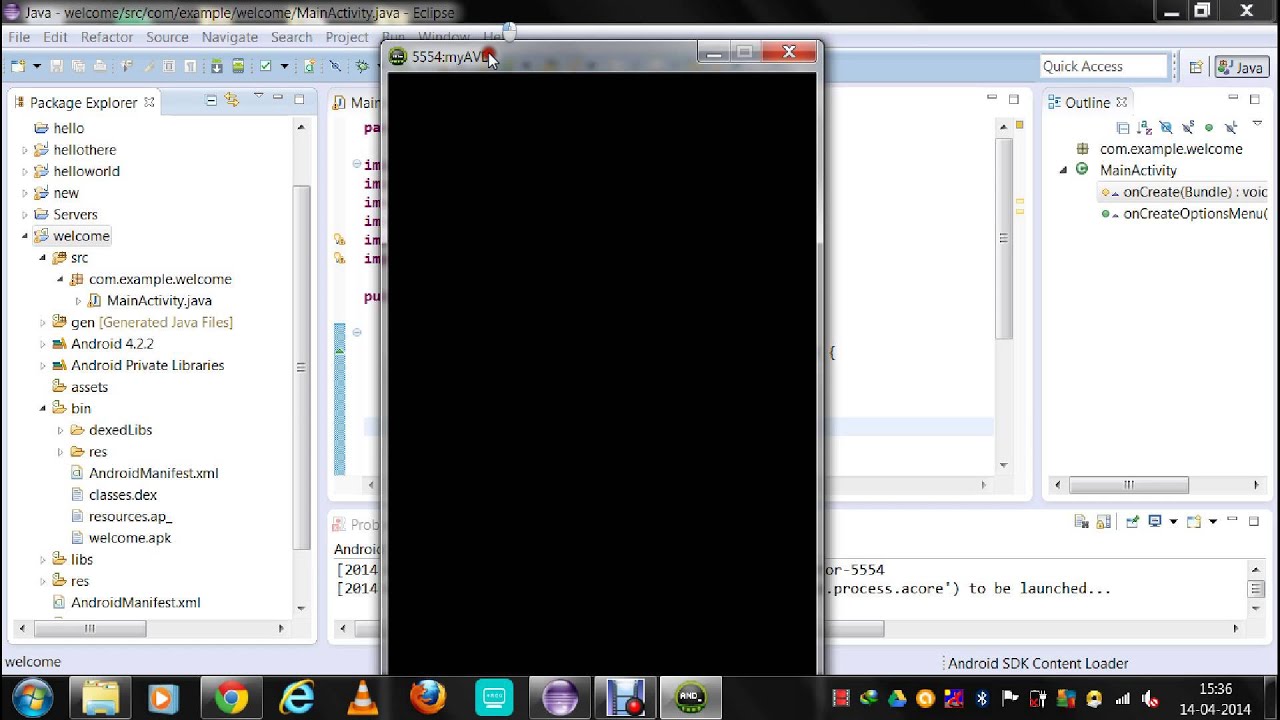Click the Open Perspective icon

coord(1196,67)
